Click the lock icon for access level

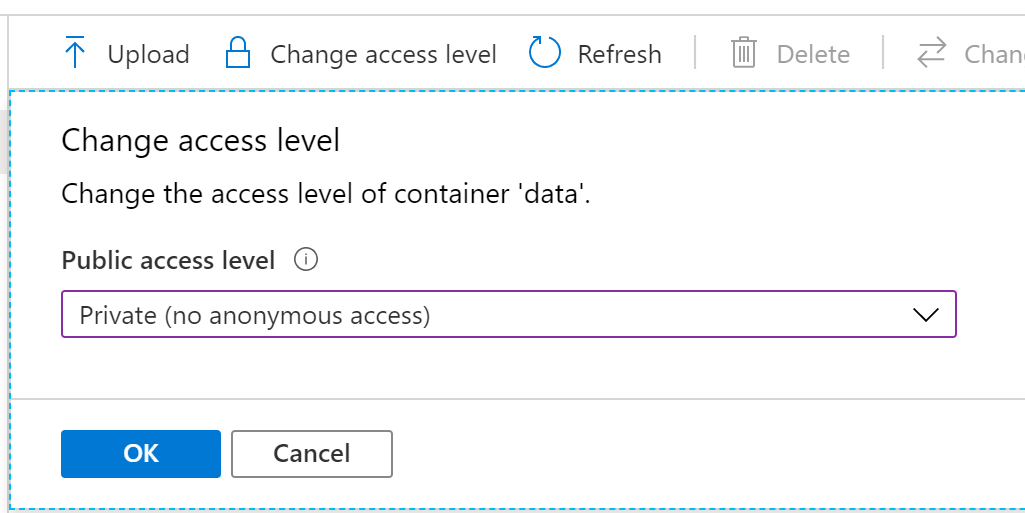[238, 53]
